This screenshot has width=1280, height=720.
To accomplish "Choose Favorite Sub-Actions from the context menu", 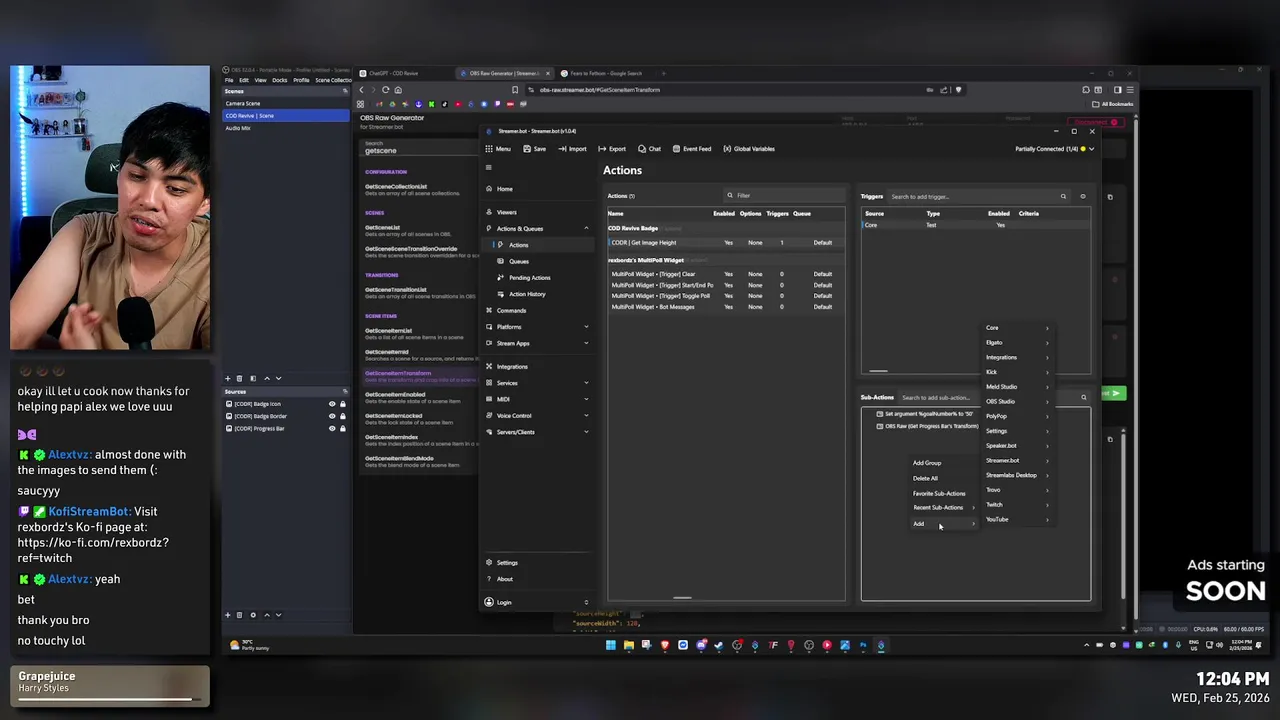I will (x=939, y=494).
